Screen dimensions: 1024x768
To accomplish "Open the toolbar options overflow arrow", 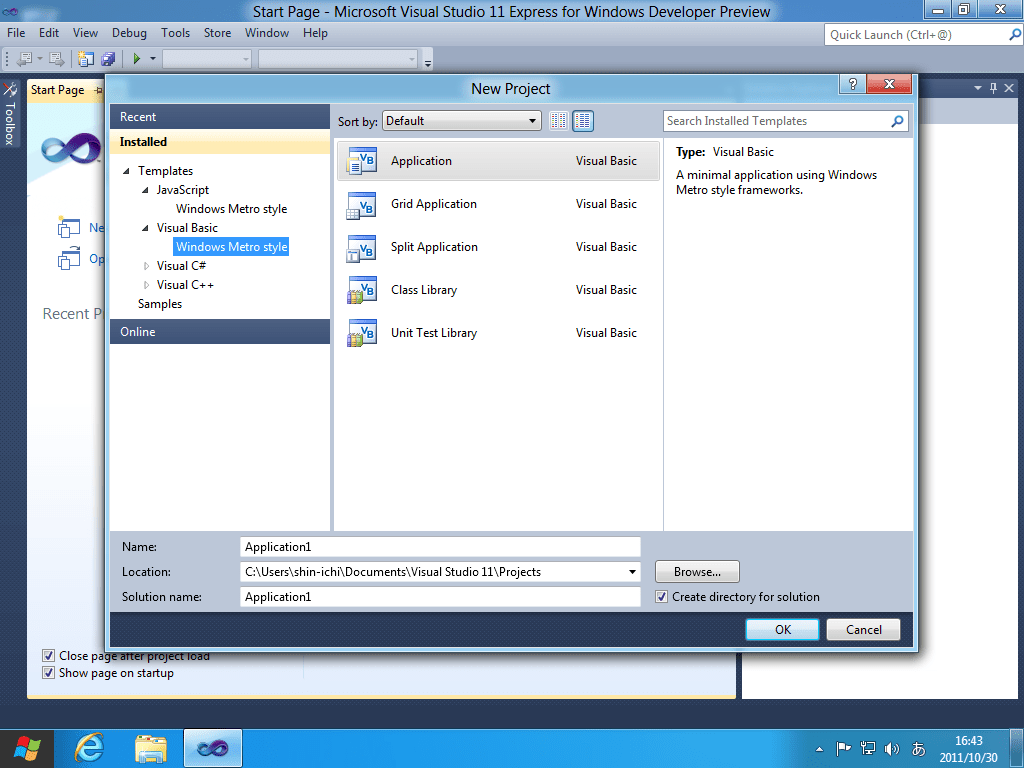I will point(428,63).
